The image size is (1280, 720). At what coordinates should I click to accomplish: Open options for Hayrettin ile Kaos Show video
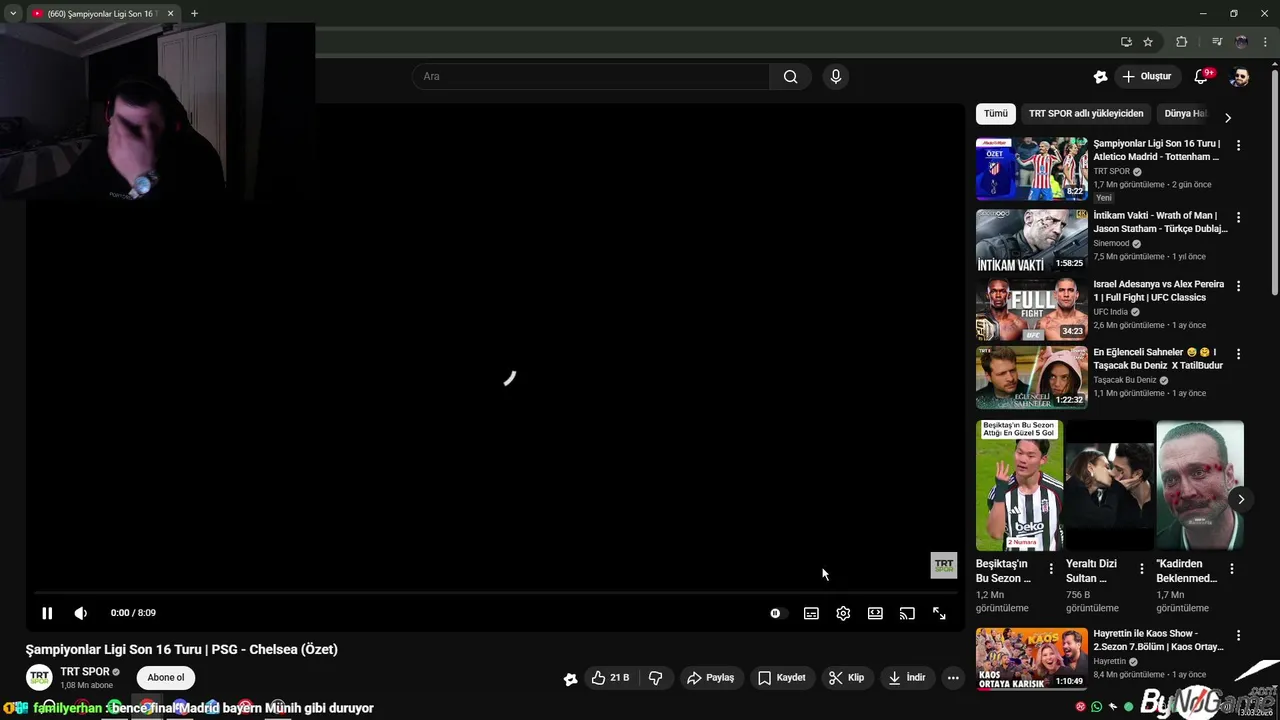coord(1238,635)
